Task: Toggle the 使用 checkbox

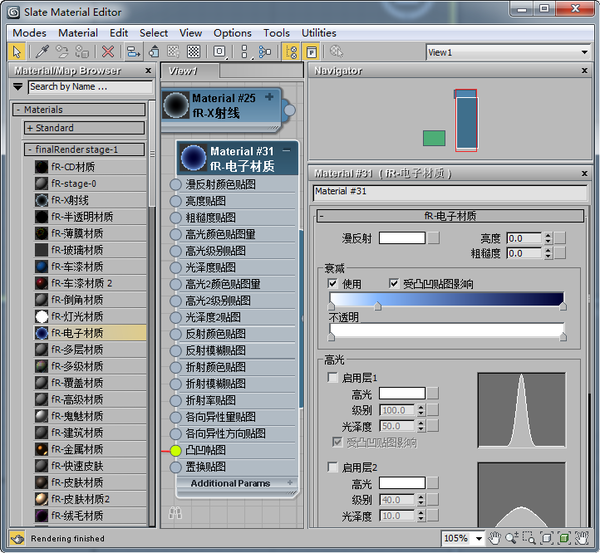Action: tap(333, 284)
